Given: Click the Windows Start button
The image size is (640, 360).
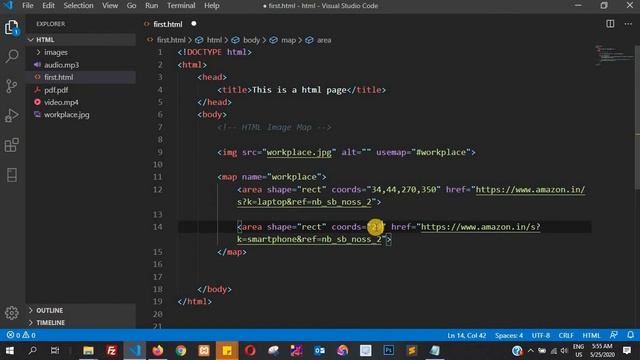Looking at the screenshot, I should [10, 351].
